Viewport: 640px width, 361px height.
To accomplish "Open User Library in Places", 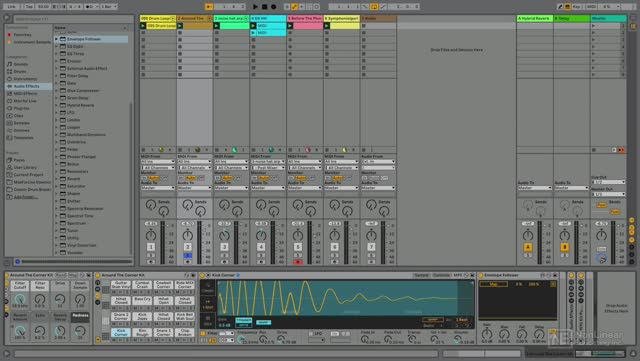I will (24, 167).
